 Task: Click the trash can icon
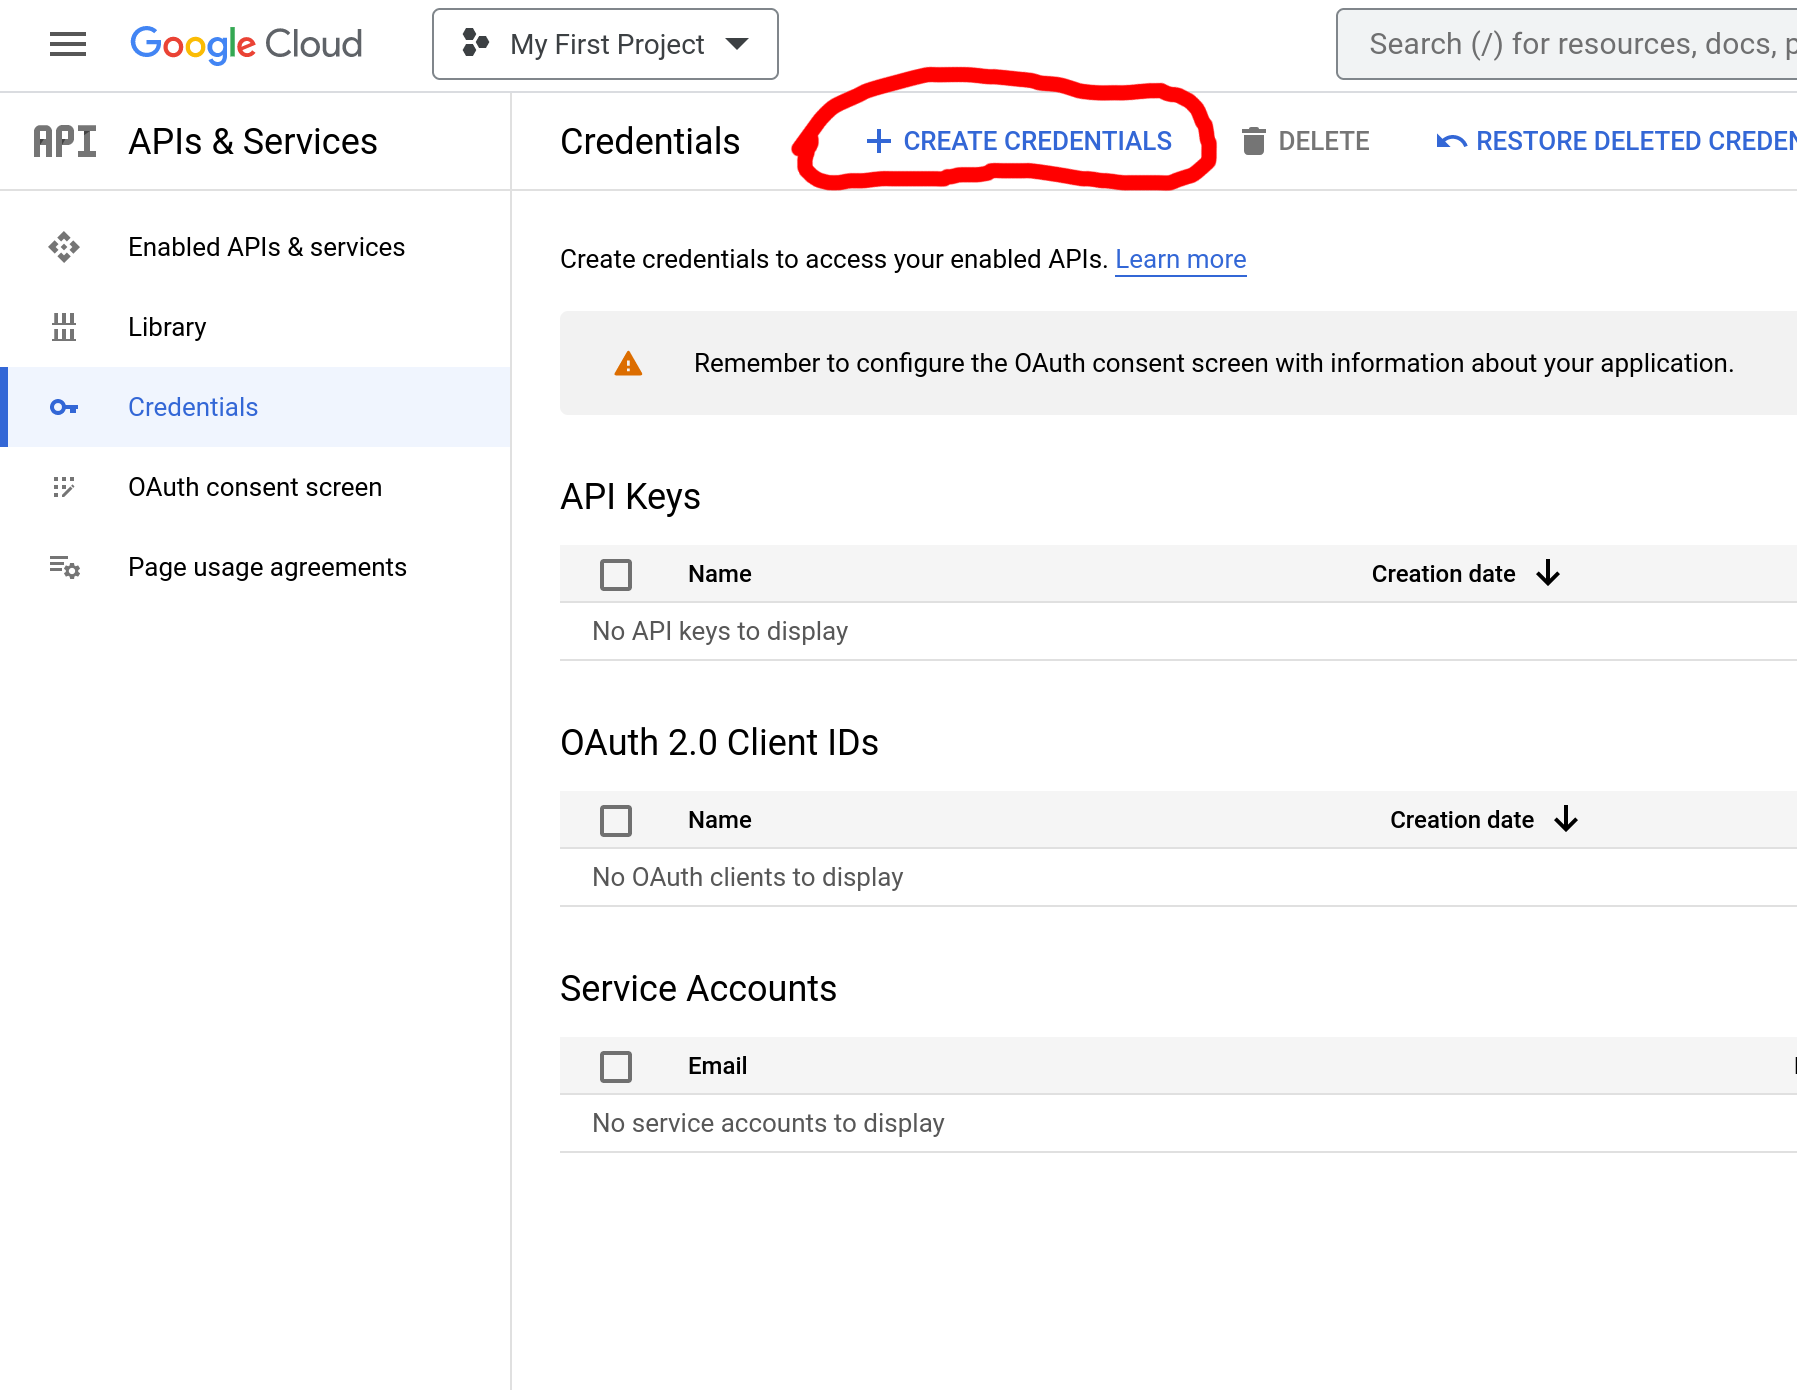coord(1254,141)
